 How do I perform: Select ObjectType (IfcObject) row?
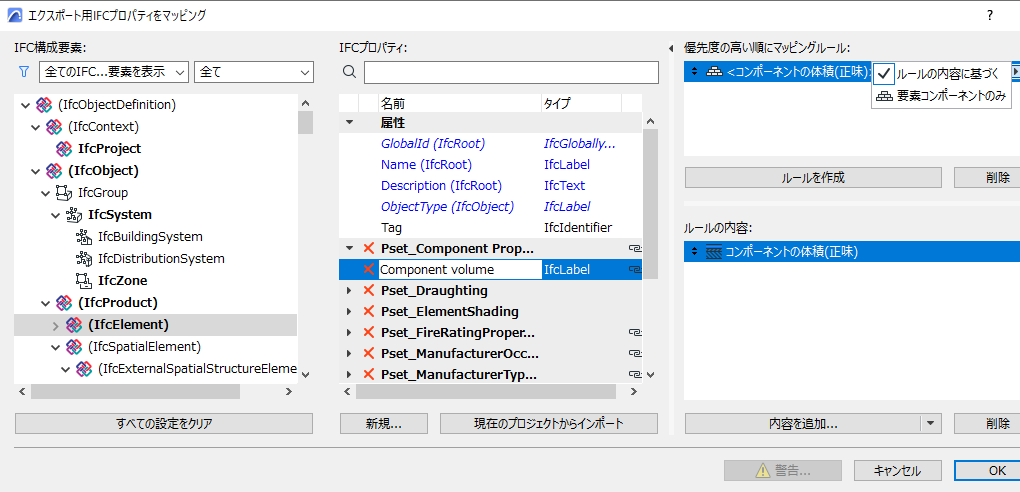click(x=490, y=207)
